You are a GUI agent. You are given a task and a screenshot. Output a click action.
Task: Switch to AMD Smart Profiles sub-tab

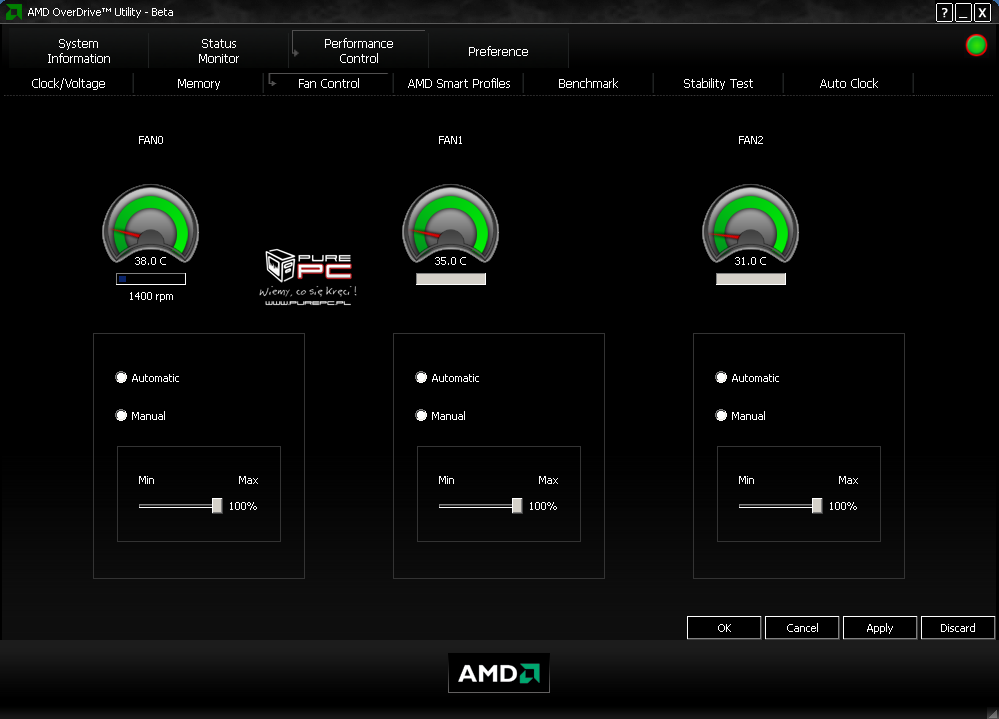459,83
